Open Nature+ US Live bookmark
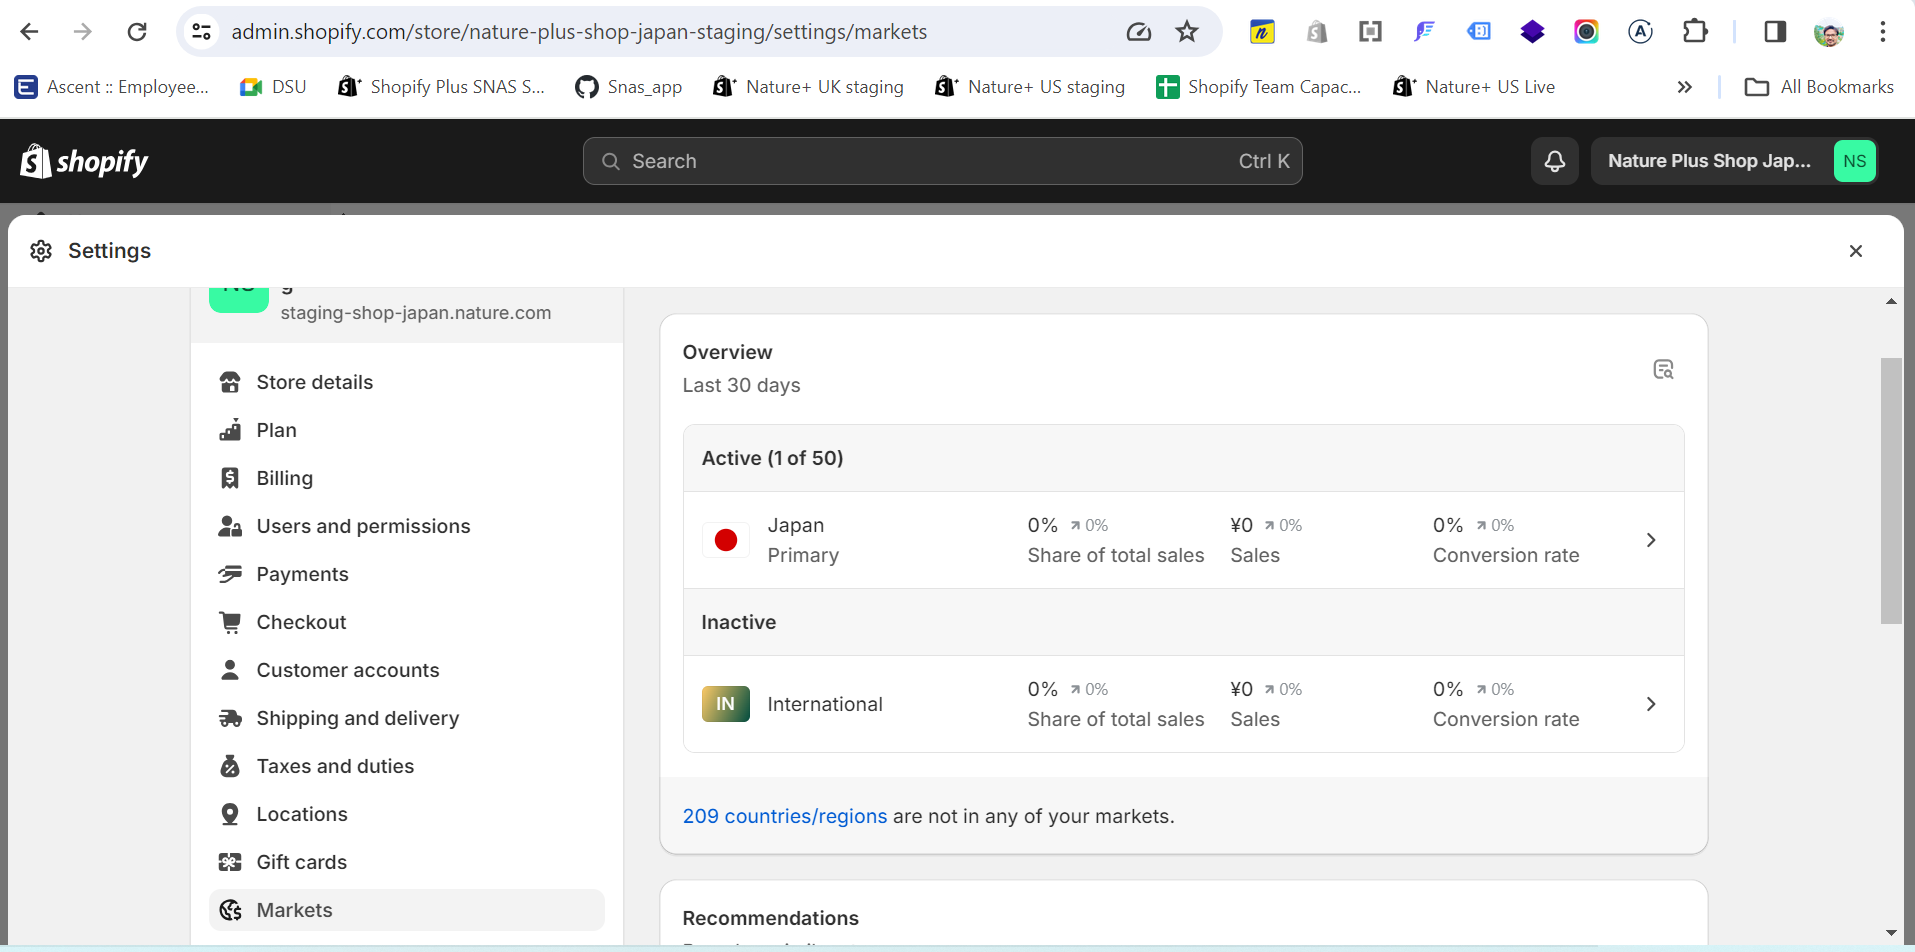Screen dimensions: 1915x952 pos(1474,87)
